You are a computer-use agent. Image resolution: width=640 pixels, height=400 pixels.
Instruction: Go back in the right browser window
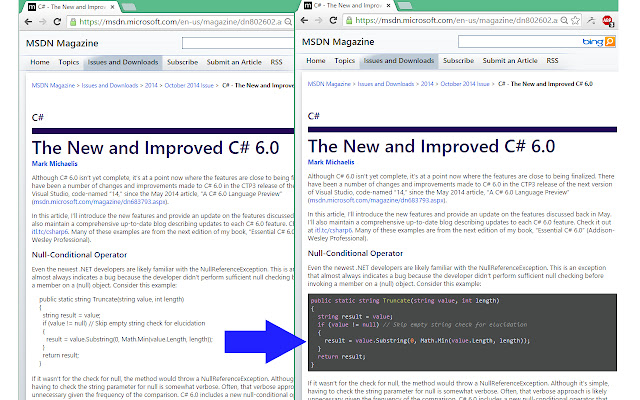[x=304, y=20]
